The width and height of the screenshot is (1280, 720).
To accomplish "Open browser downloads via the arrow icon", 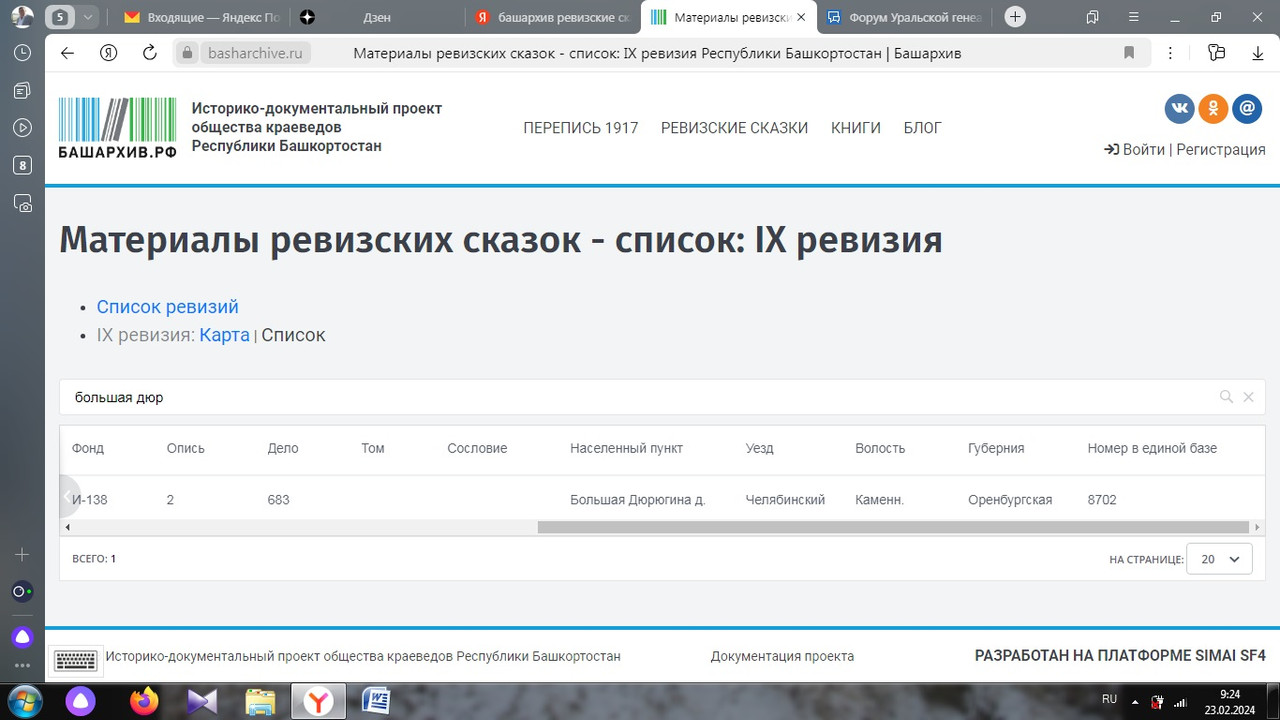I will [1257, 53].
